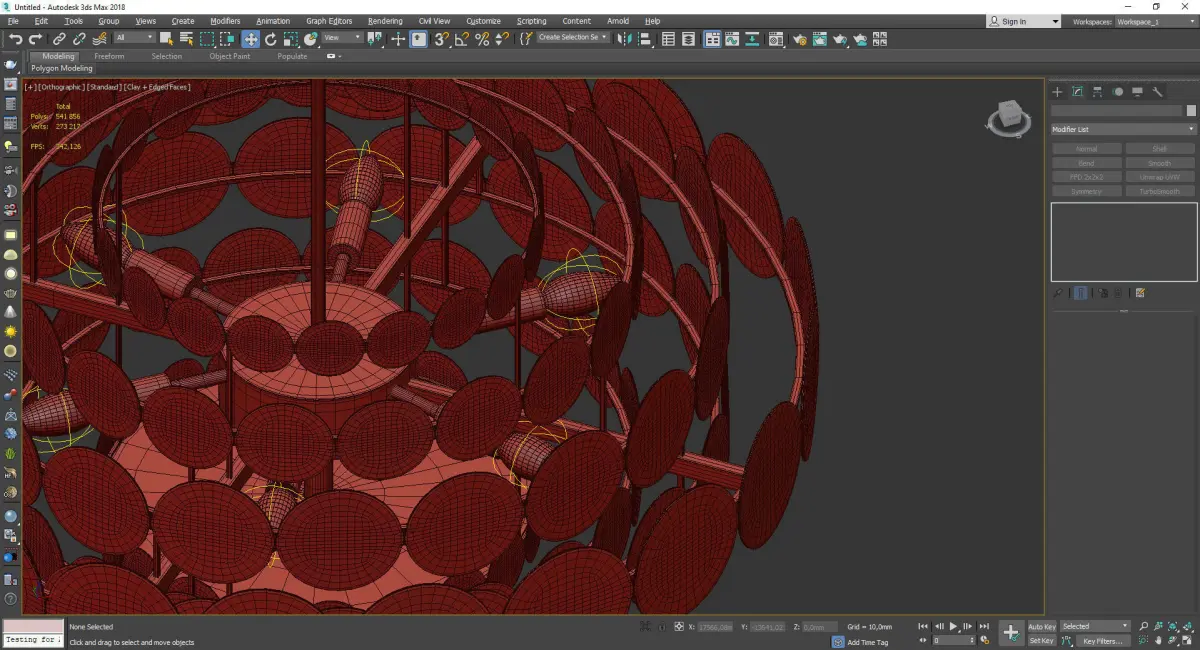Toggle Window/Crossing selection mode

point(227,39)
